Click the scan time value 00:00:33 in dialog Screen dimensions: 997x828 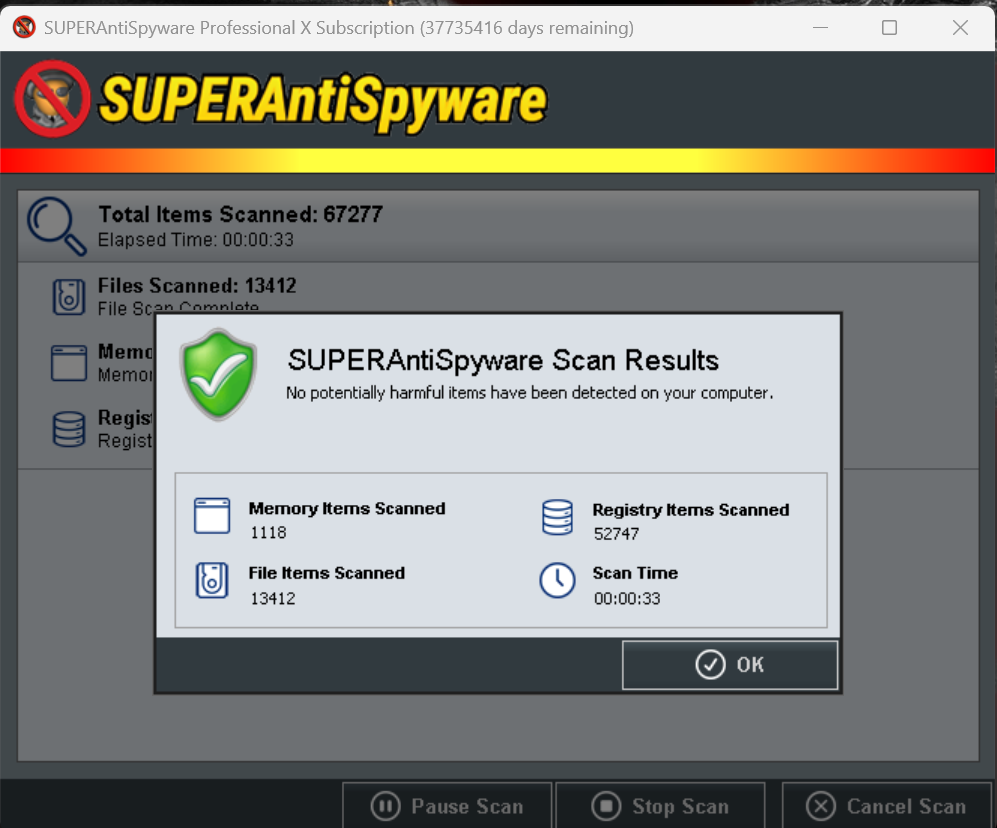[x=627, y=598]
